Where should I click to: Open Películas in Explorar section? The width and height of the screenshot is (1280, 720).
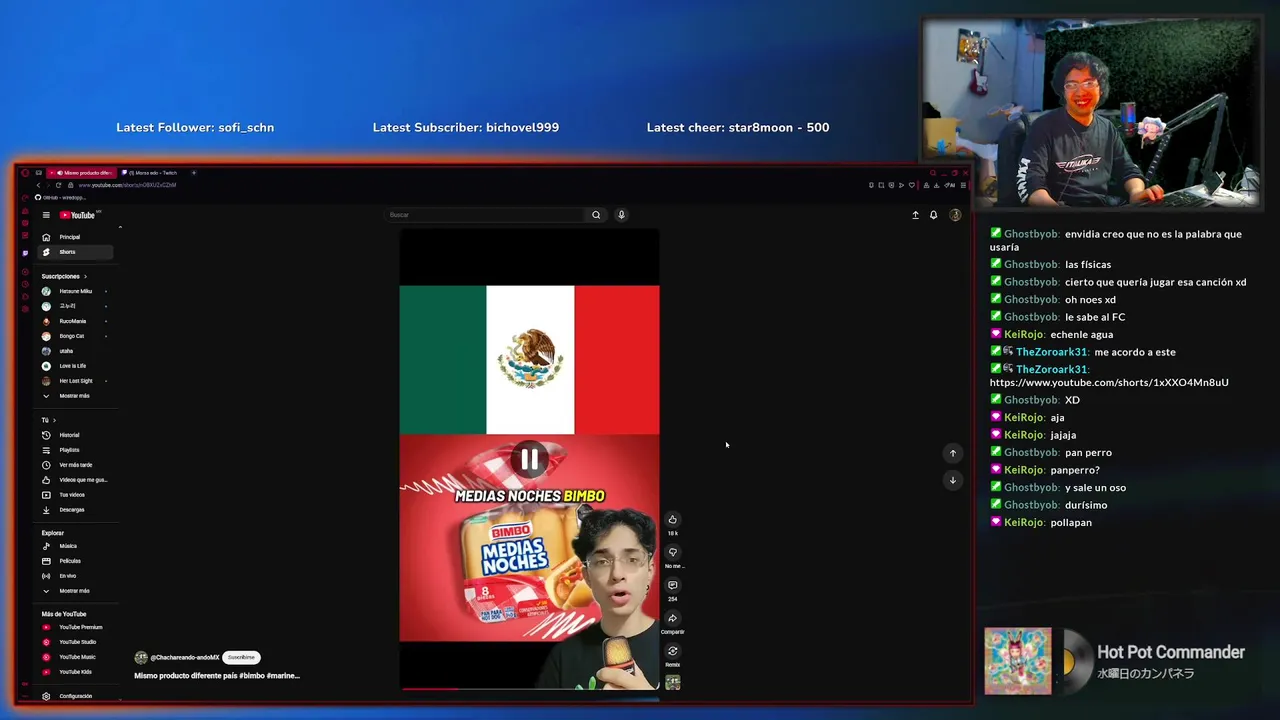[75, 561]
